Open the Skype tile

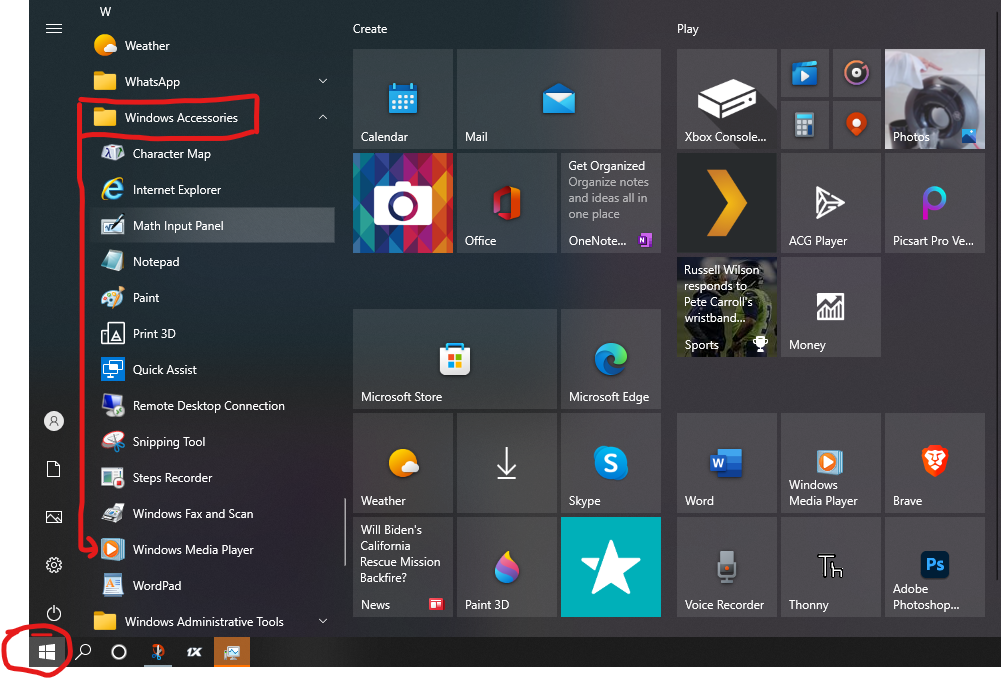coord(611,463)
